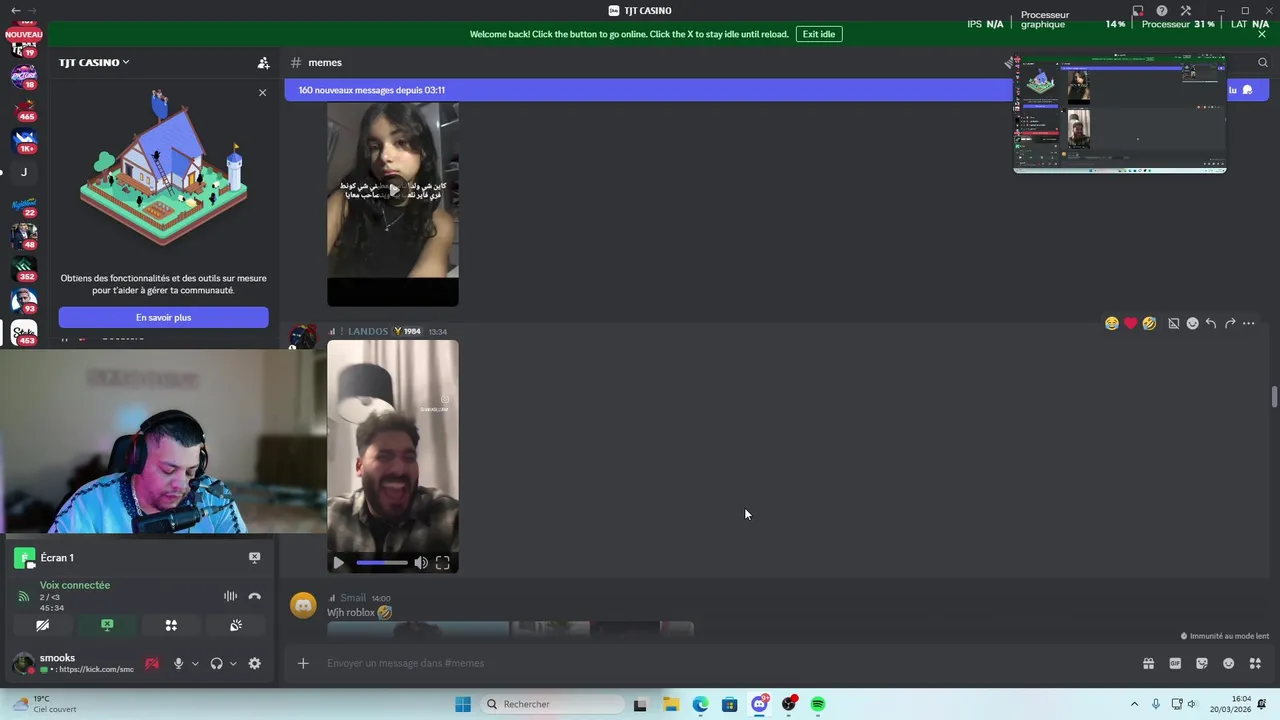Open the voice Activities button

(171, 625)
